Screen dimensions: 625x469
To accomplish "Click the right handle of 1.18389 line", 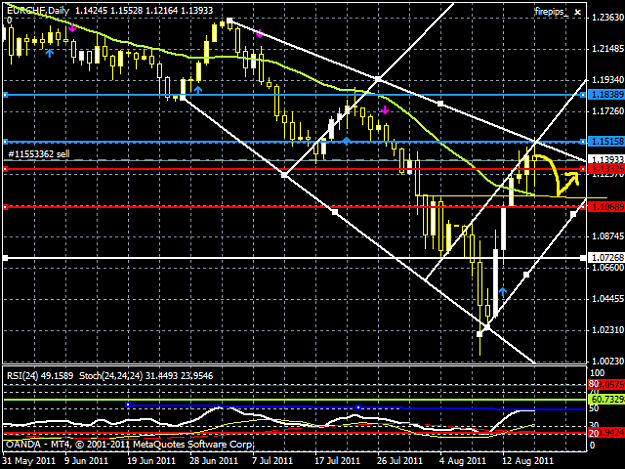I will tap(583, 95).
